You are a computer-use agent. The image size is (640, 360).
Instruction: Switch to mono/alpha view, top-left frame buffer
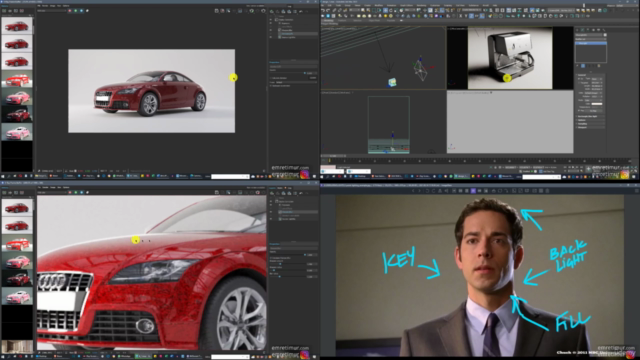tap(87, 11)
